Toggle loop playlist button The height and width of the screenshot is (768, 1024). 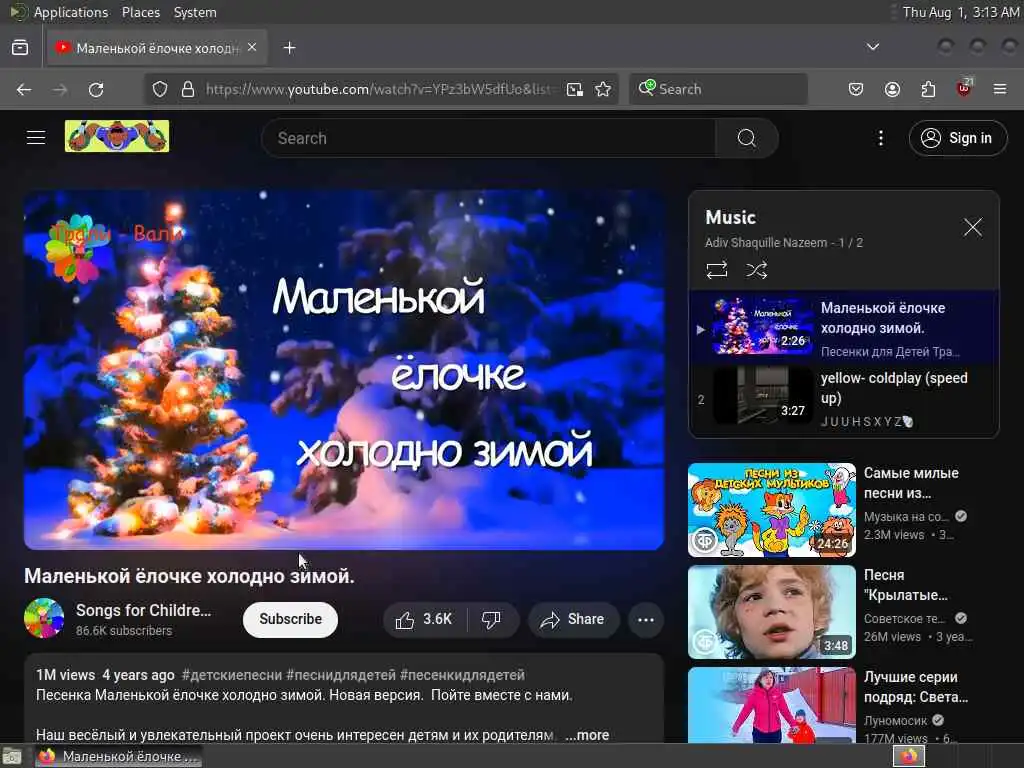click(716, 270)
